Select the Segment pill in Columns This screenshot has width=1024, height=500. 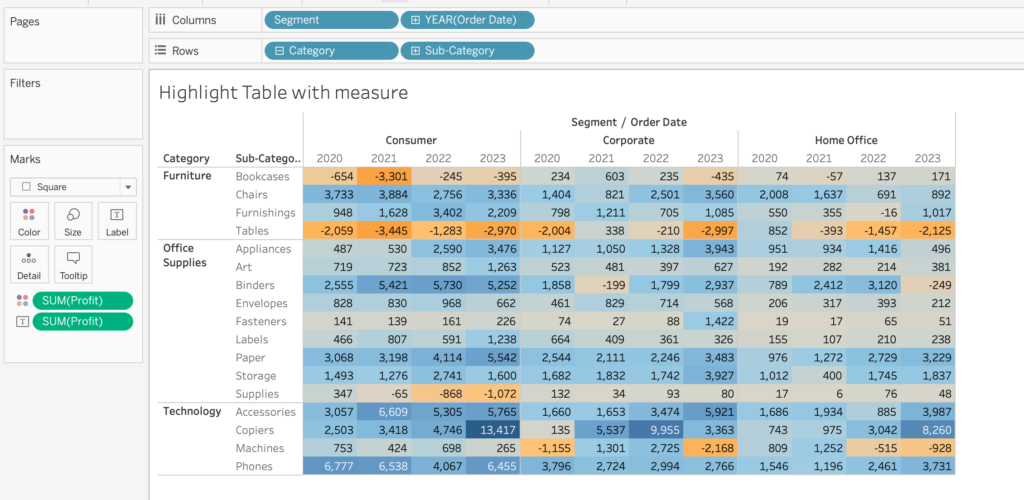tap(330, 20)
